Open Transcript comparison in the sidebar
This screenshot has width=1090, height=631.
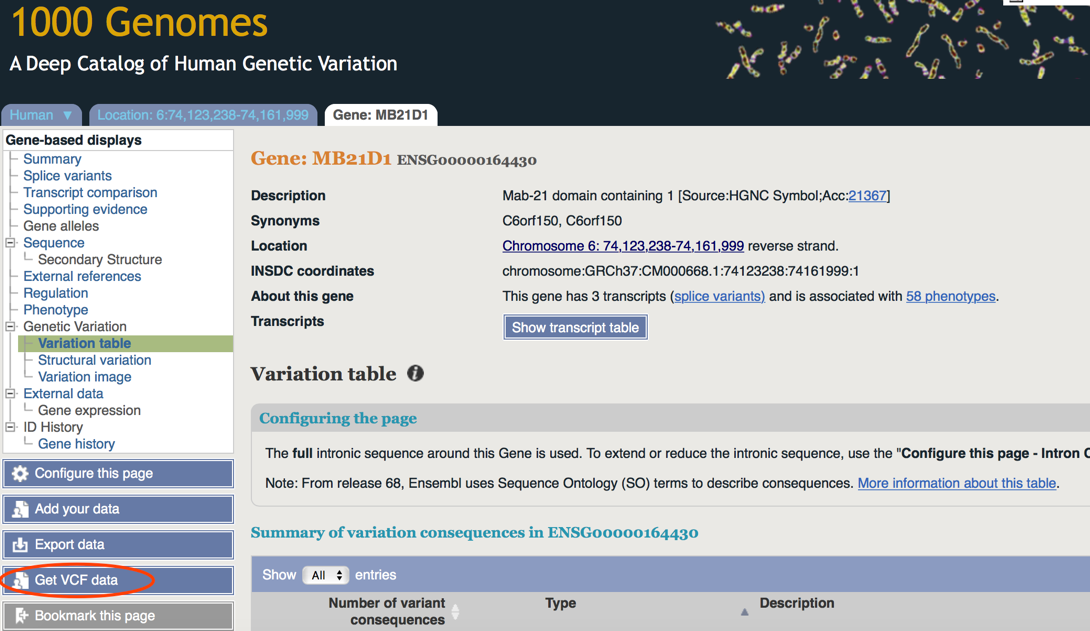click(90, 192)
